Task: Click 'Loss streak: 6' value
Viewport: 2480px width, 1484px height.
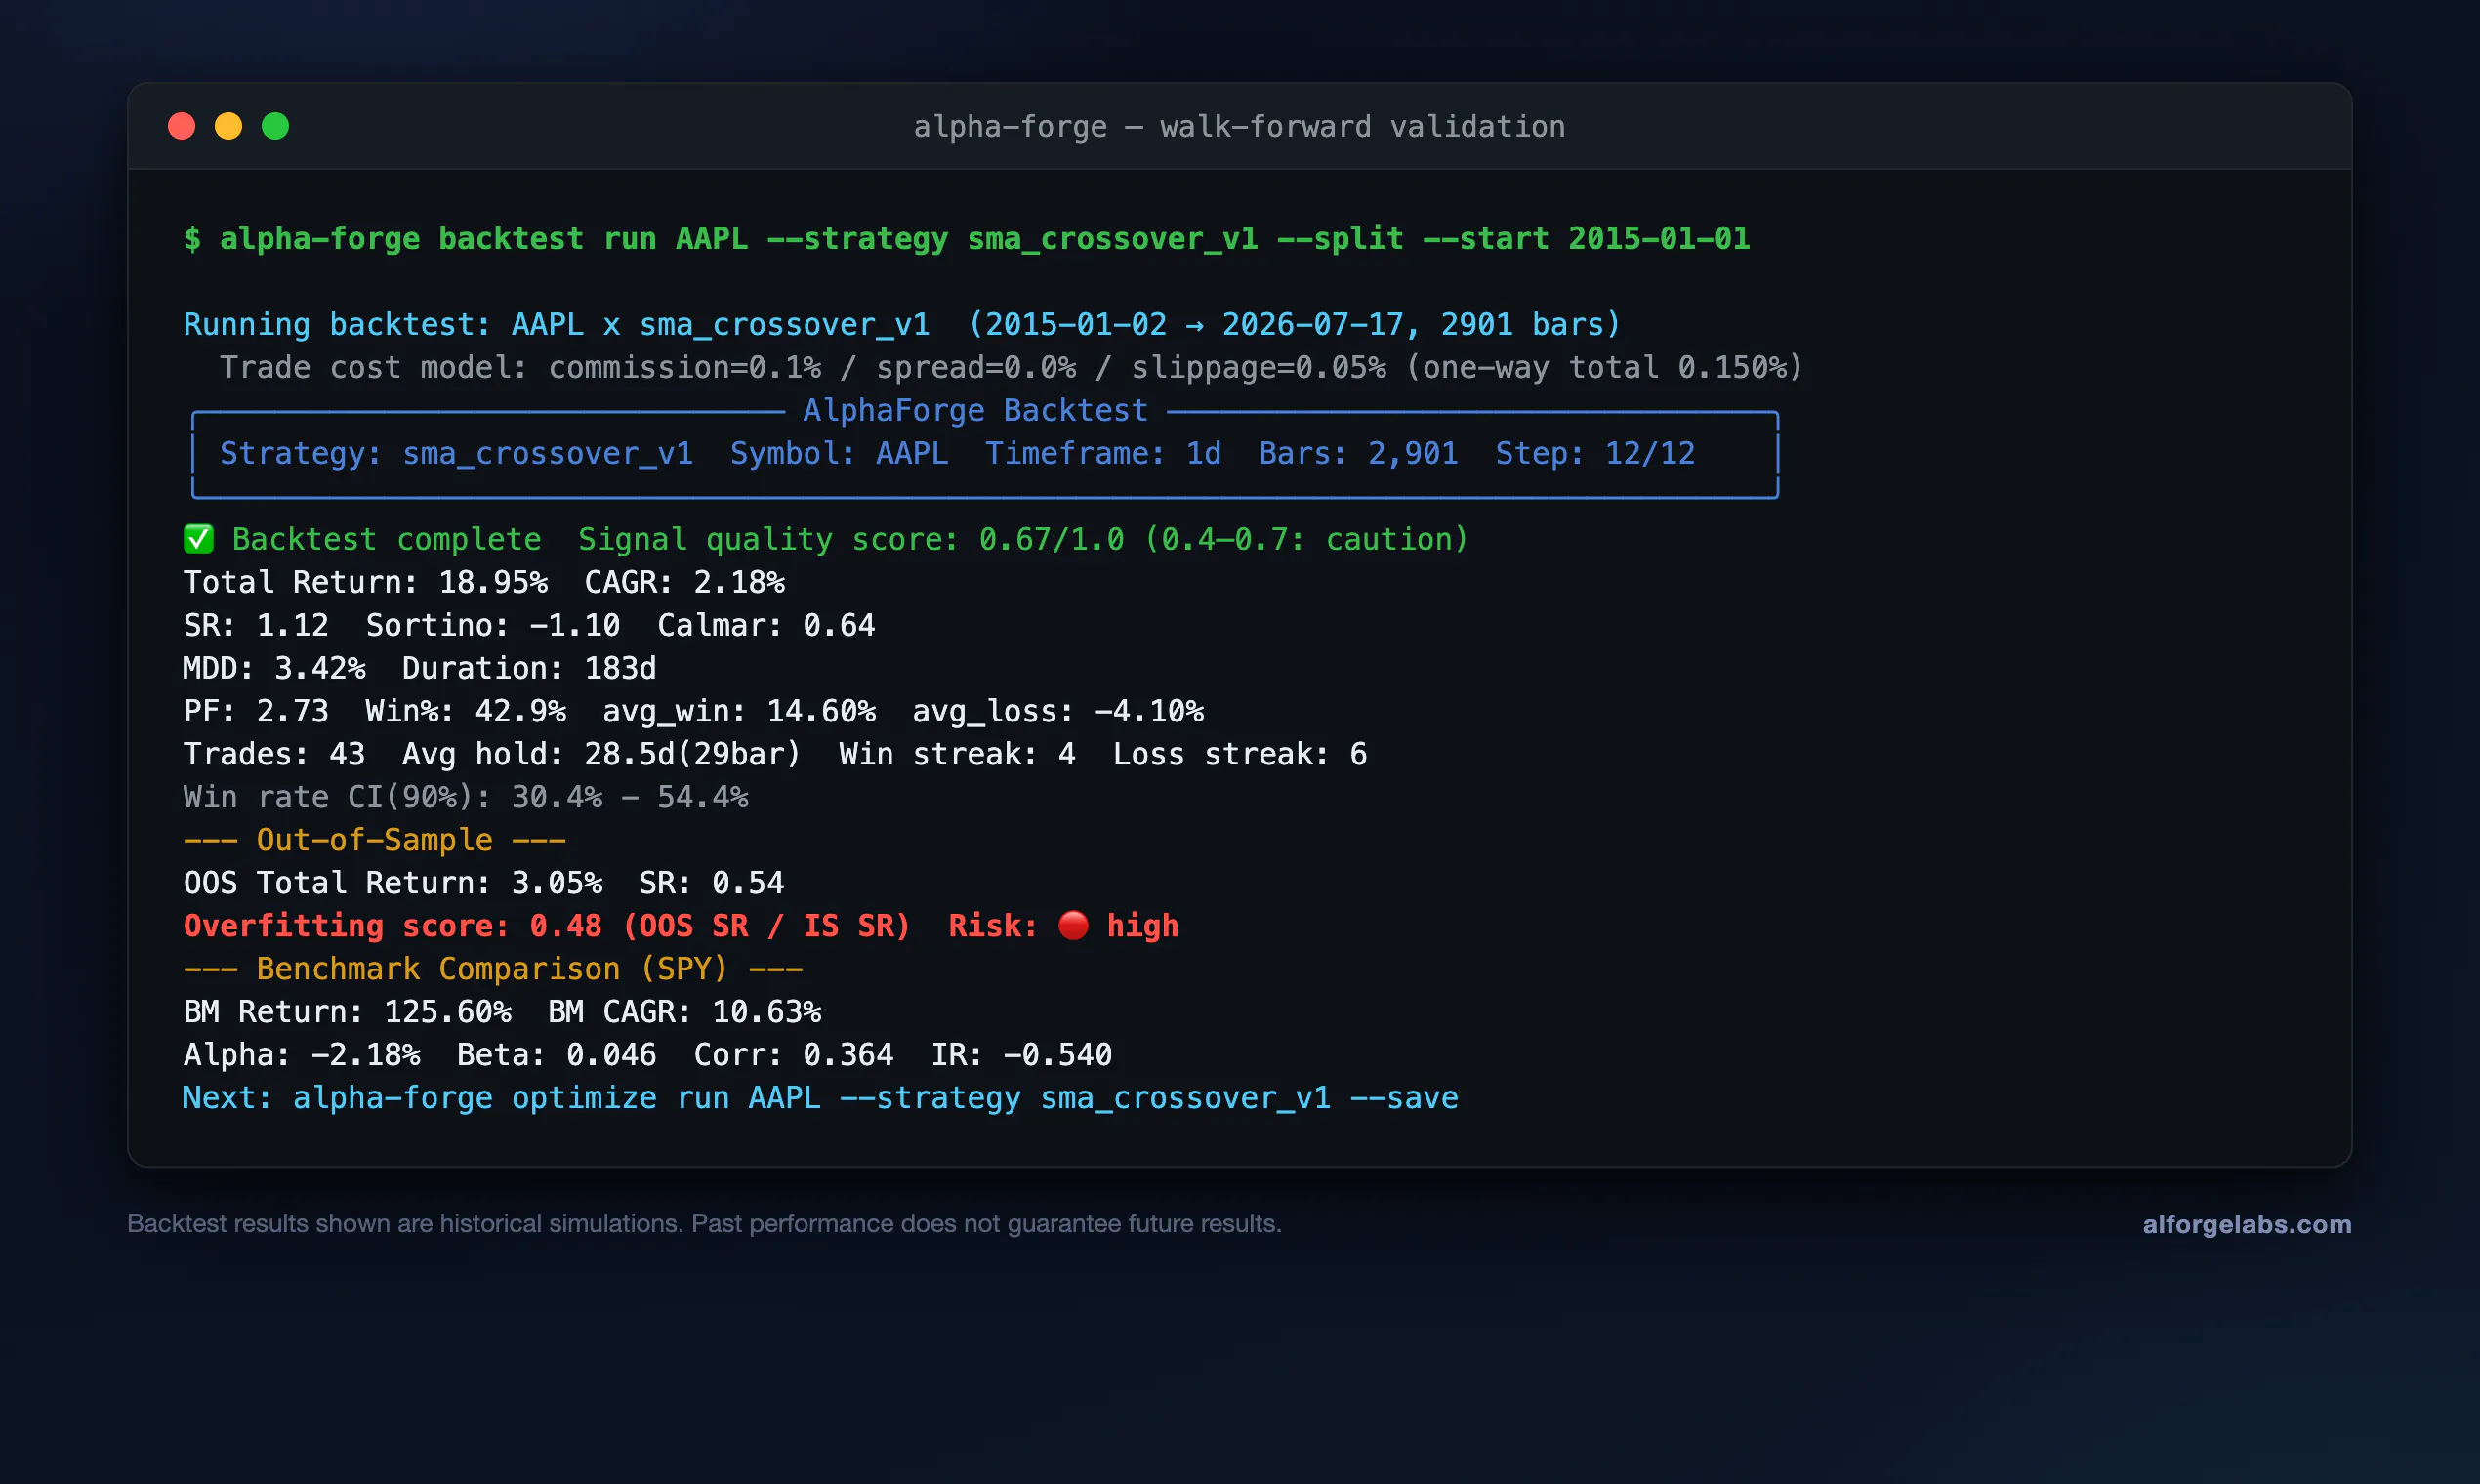Action: (1240, 754)
